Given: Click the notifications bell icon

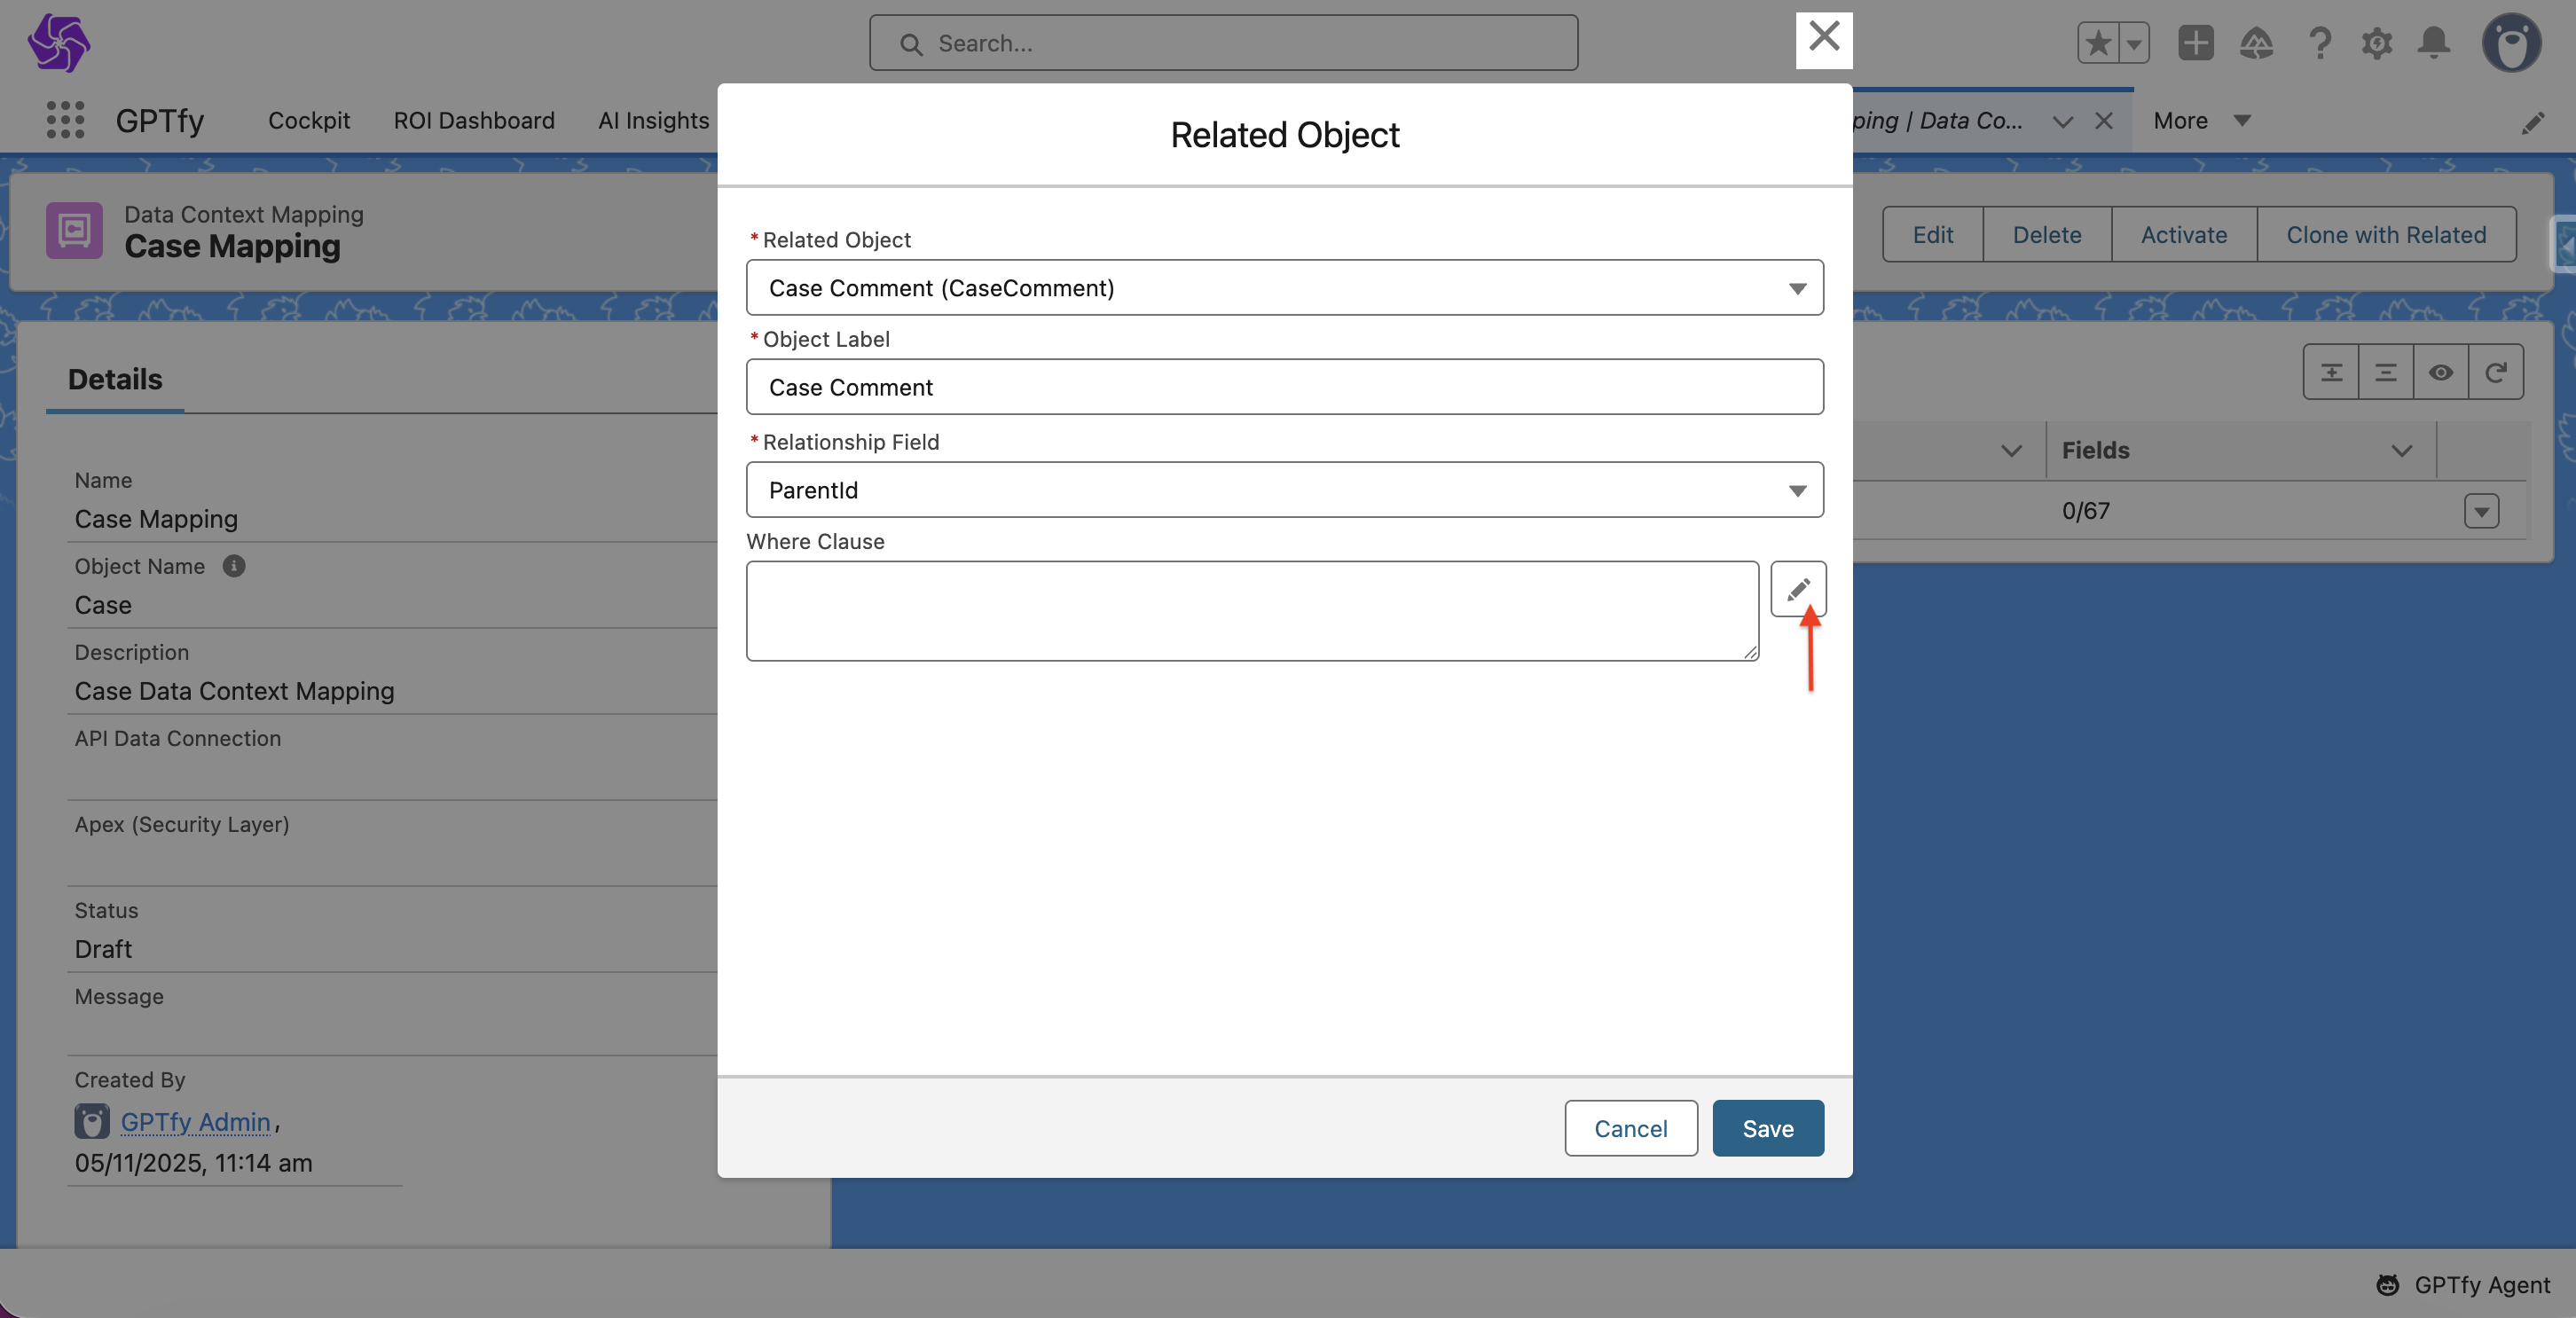Looking at the screenshot, I should click(x=2433, y=43).
